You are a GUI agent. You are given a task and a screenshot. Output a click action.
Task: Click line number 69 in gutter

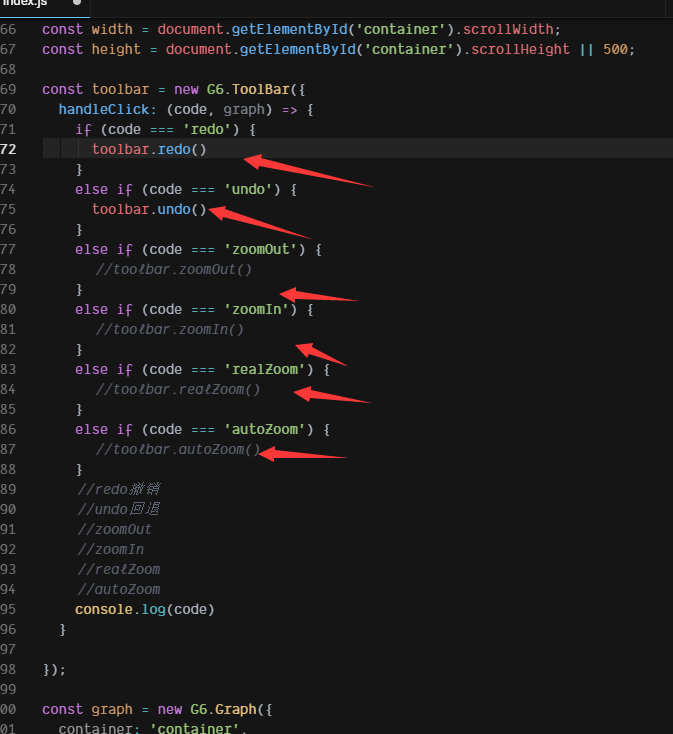(8, 89)
